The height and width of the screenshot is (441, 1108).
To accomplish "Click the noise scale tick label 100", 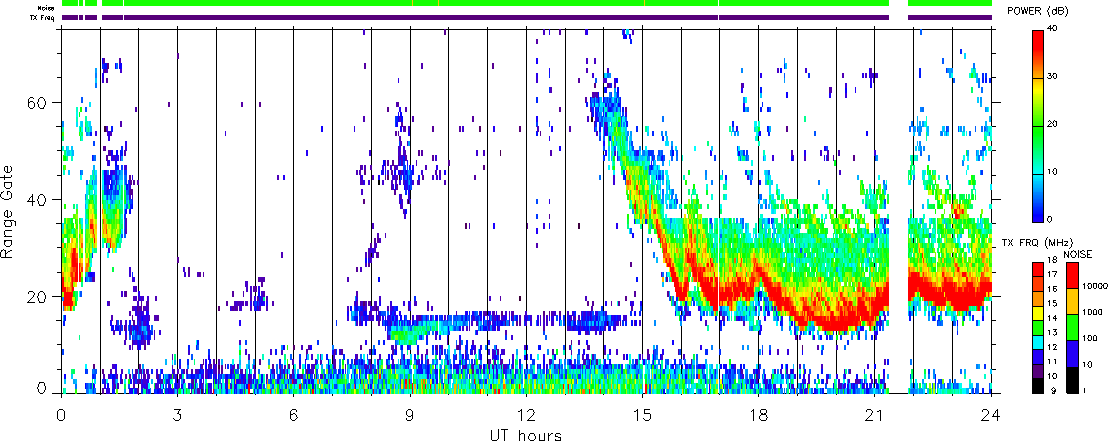I will pyautogui.click(x=1088, y=338).
